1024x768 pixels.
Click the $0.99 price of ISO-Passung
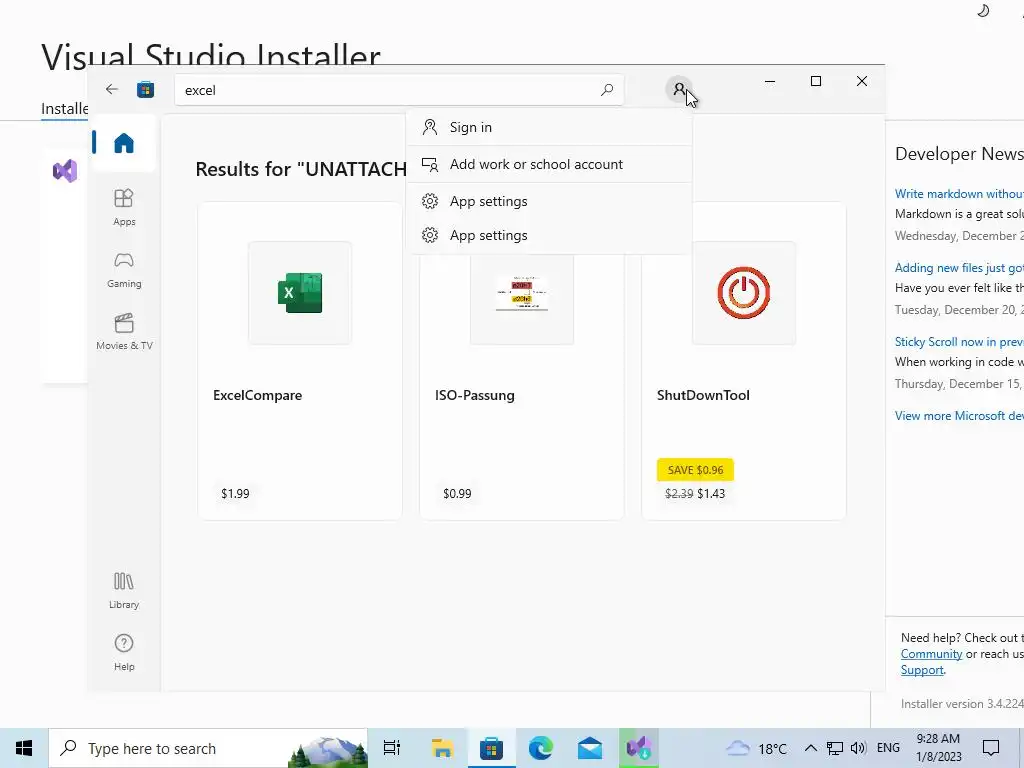457,494
